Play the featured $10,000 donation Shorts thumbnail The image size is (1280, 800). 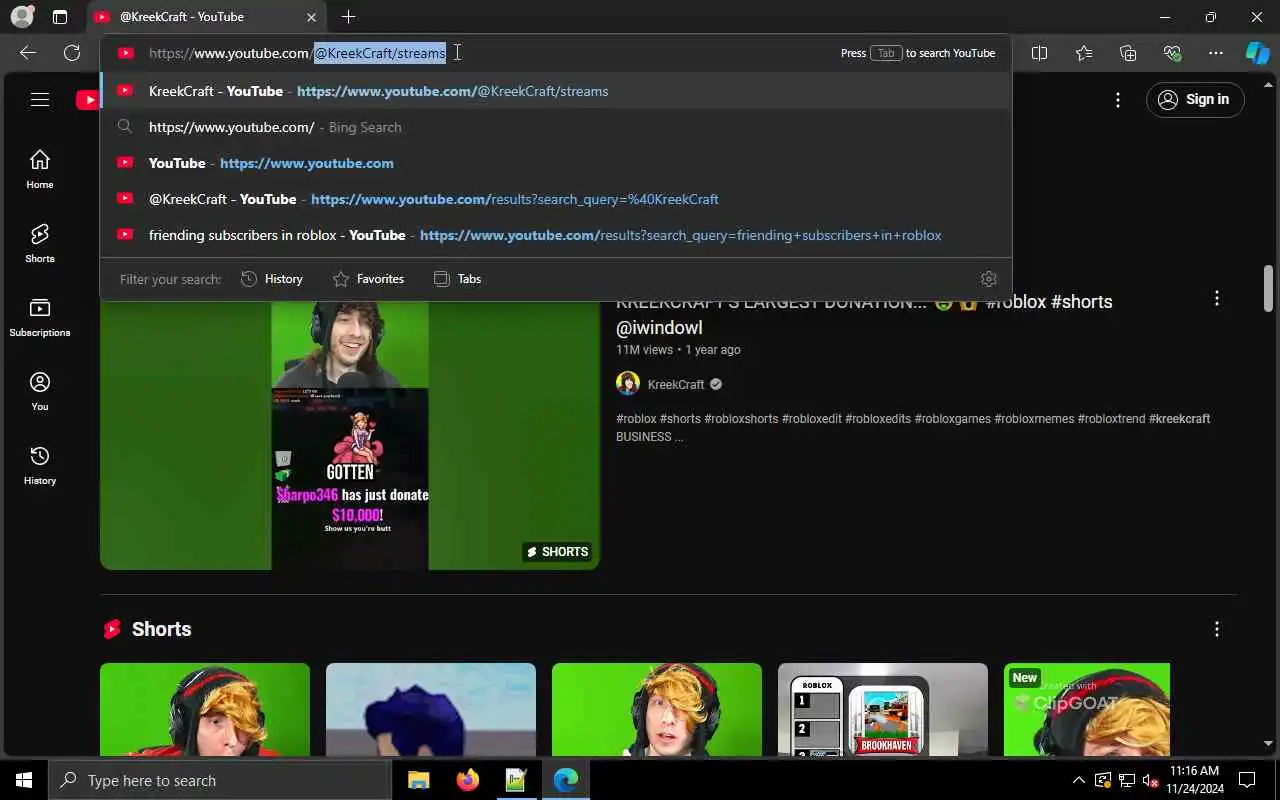tap(350, 434)
